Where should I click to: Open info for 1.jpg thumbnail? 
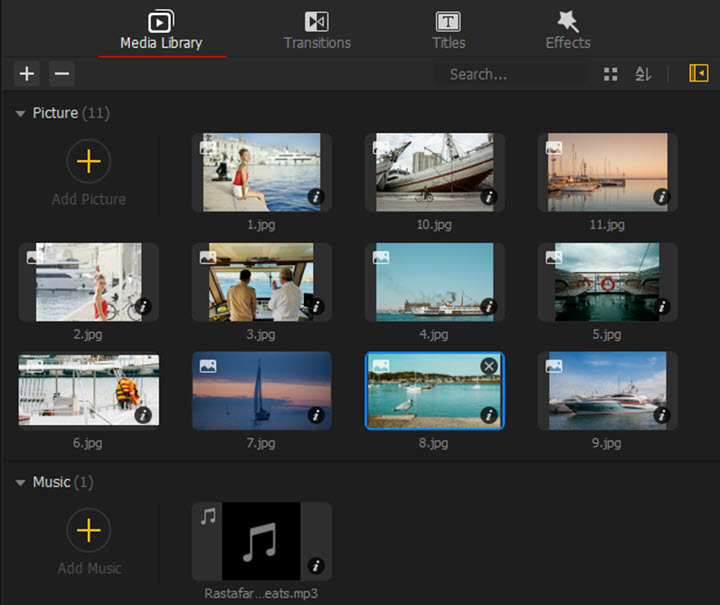click(316, 197)
